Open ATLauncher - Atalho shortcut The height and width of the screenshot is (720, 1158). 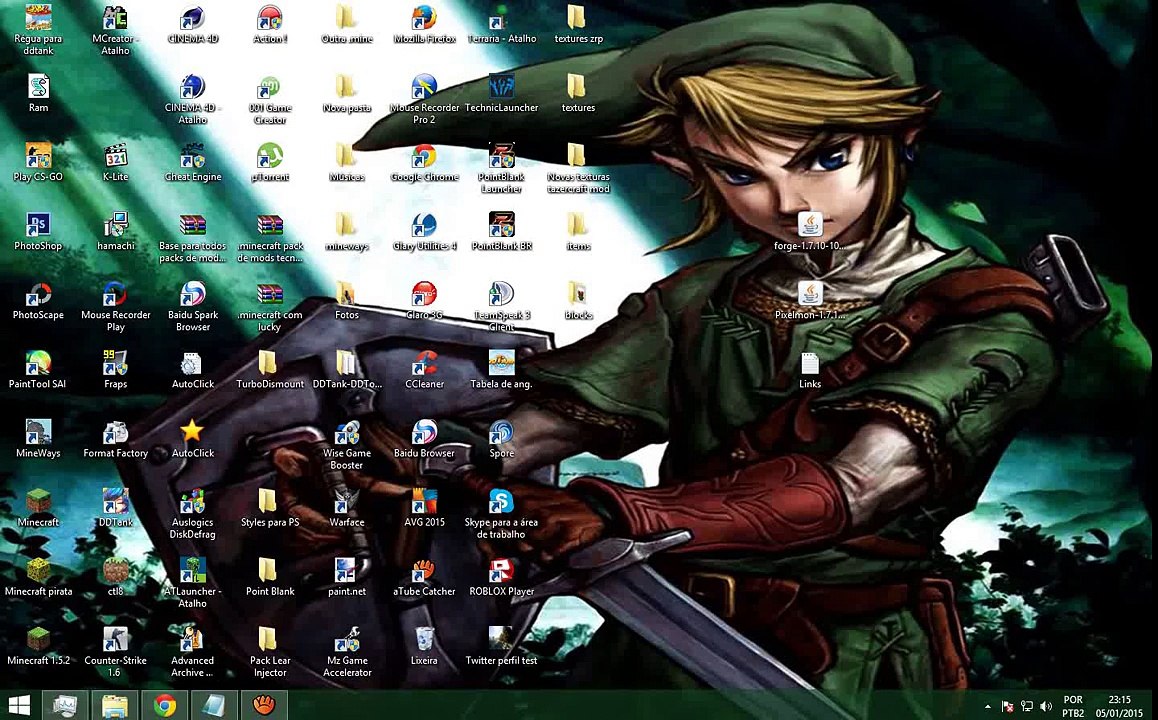coord(193,570)
